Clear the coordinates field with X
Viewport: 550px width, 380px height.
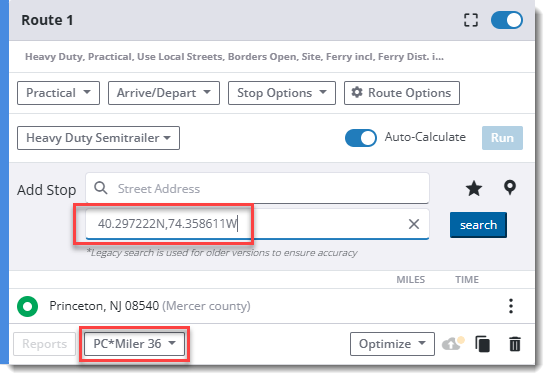tap(414, 224)
